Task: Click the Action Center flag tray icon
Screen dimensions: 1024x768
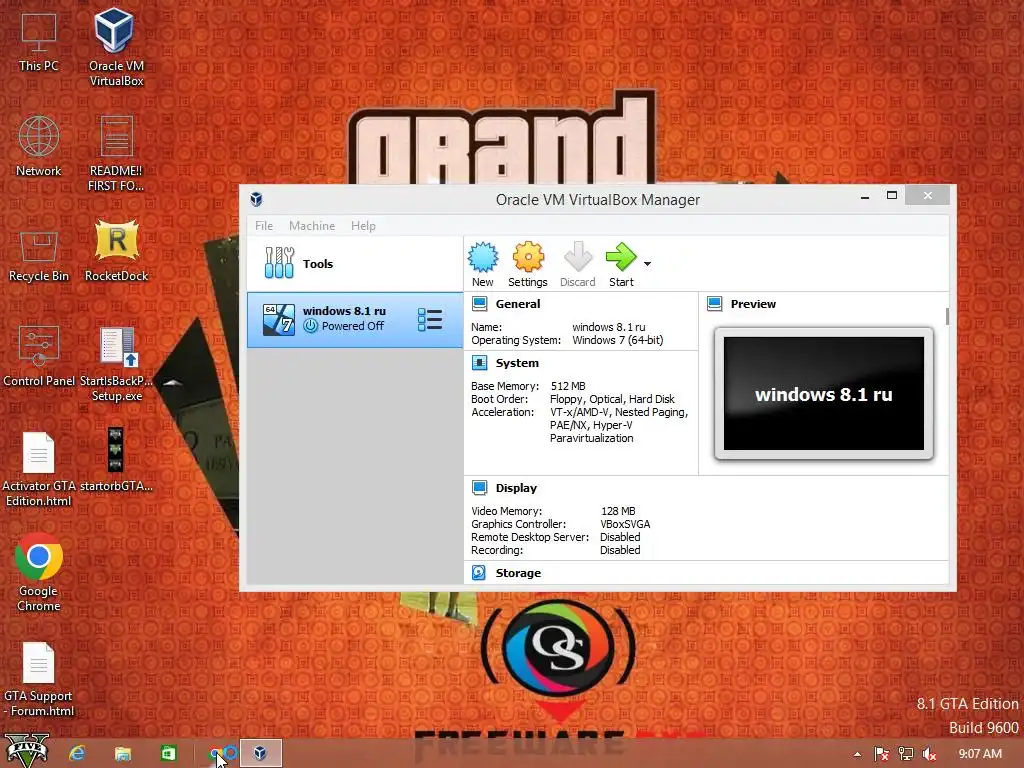Action: coord(881,754)
